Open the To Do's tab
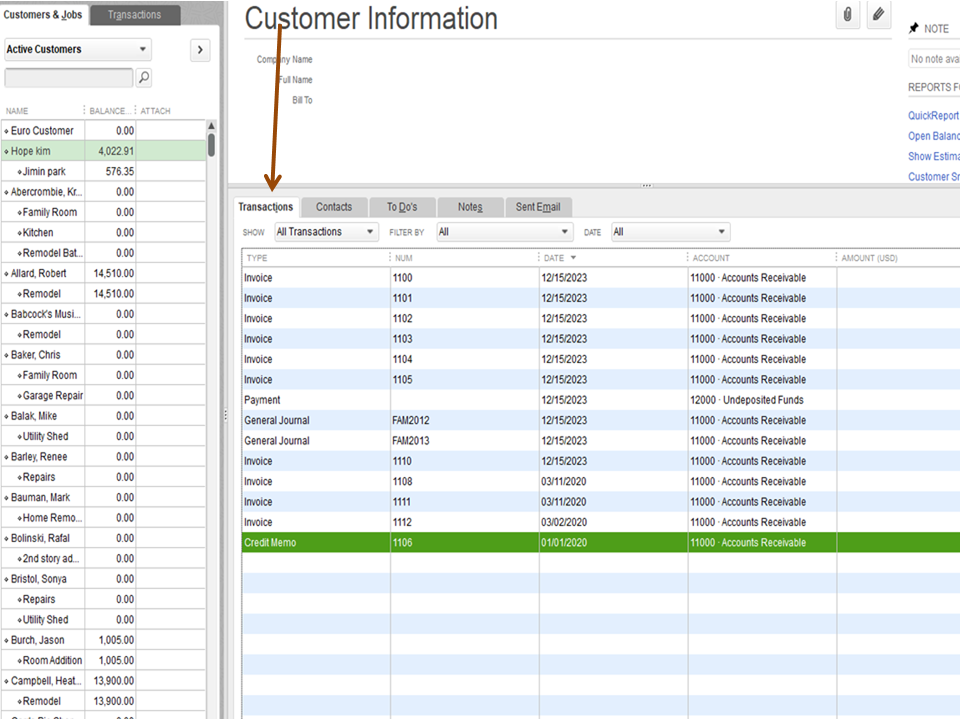Image resolution: width=960 pixels, height=720 pixels. (x=402, y=207)
